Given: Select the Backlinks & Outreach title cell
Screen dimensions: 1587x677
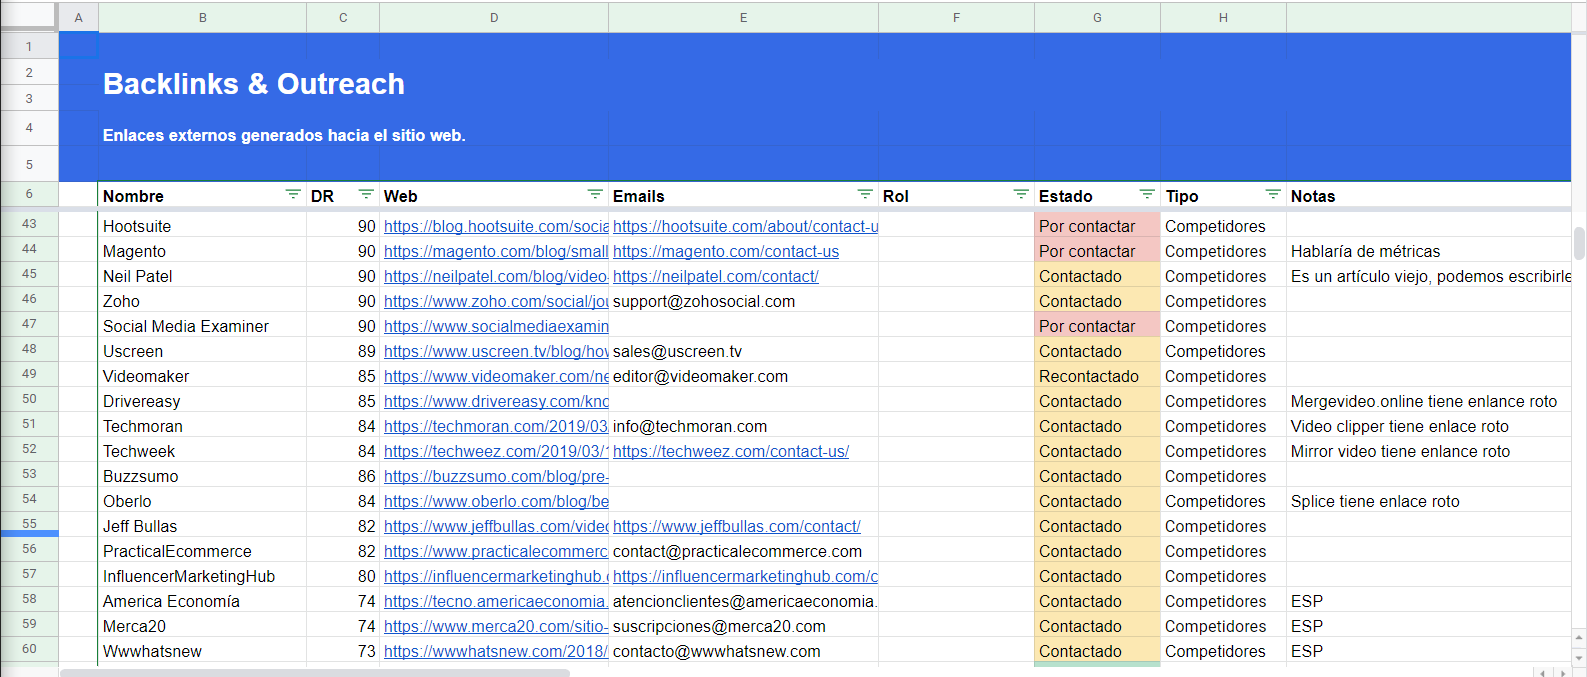Looking at the screenshot, I should click(x=254, y=84).
